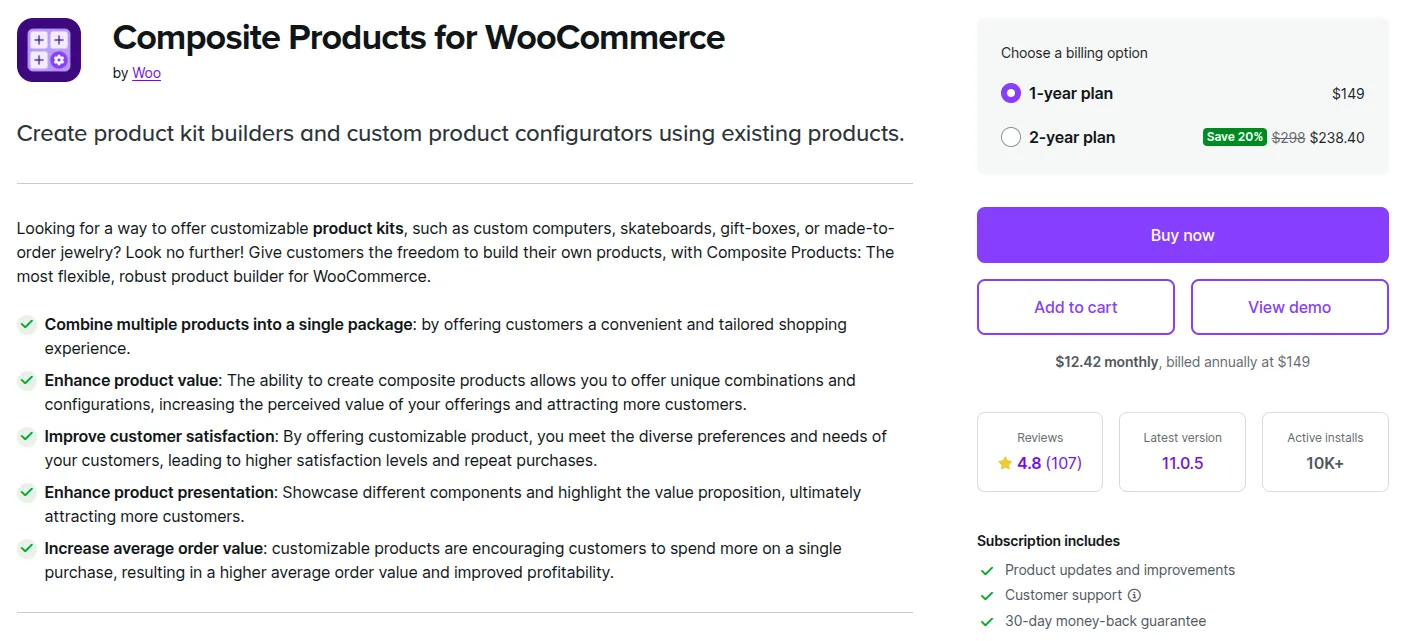Viewport: 1407px width, 641px height.
Task: Click the yellow star rating icon
Action: [x=1005, y=463]
